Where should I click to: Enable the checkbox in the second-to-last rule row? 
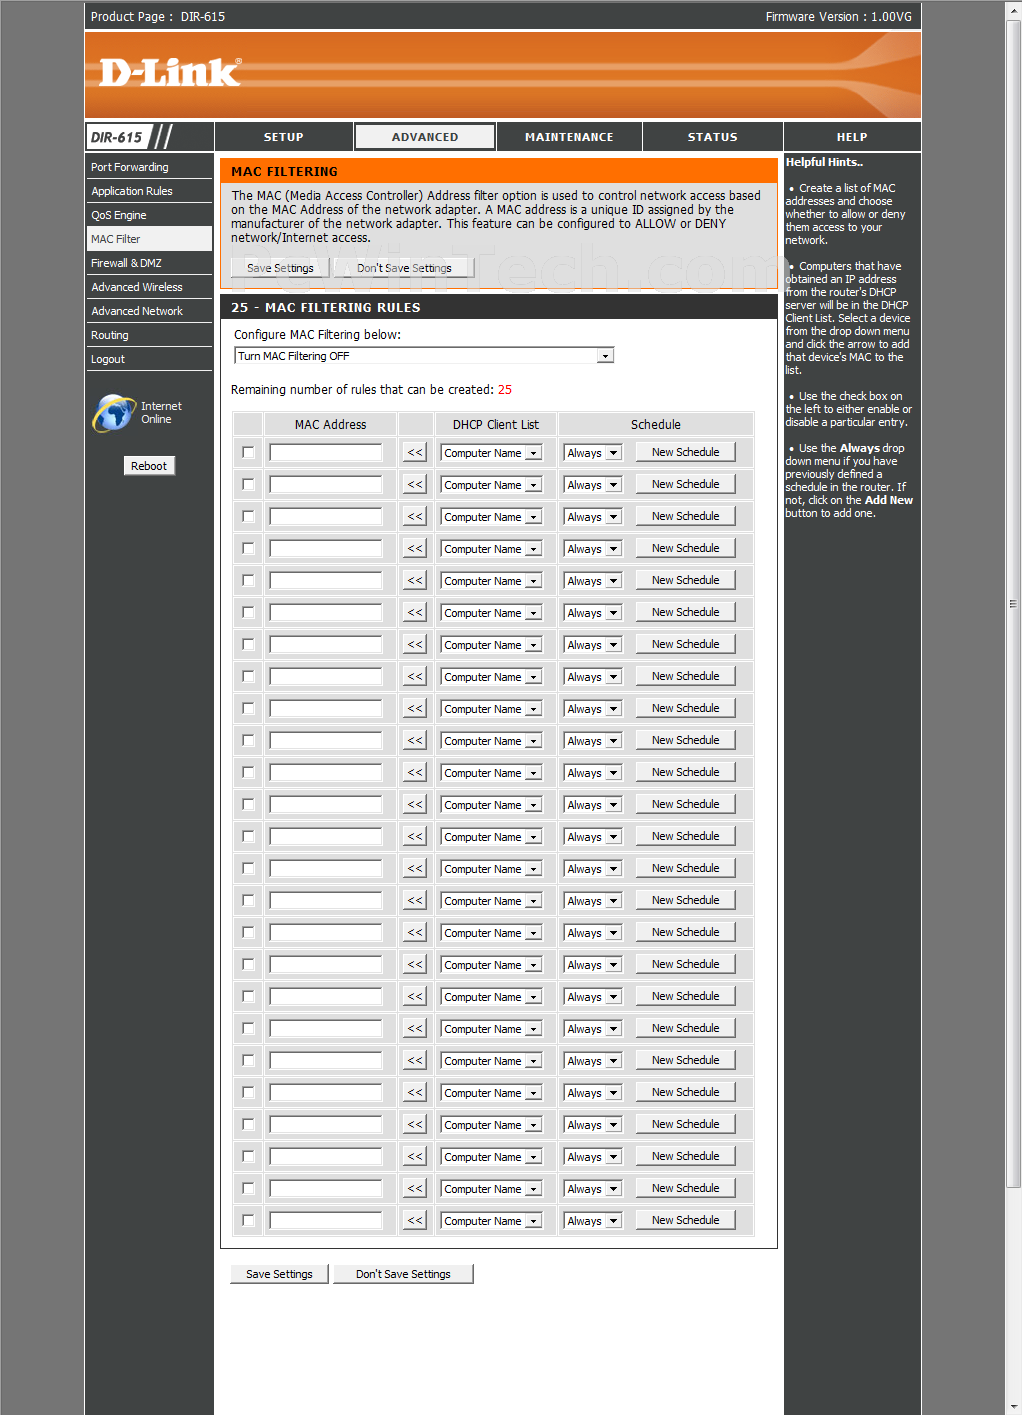point(248,1188)
